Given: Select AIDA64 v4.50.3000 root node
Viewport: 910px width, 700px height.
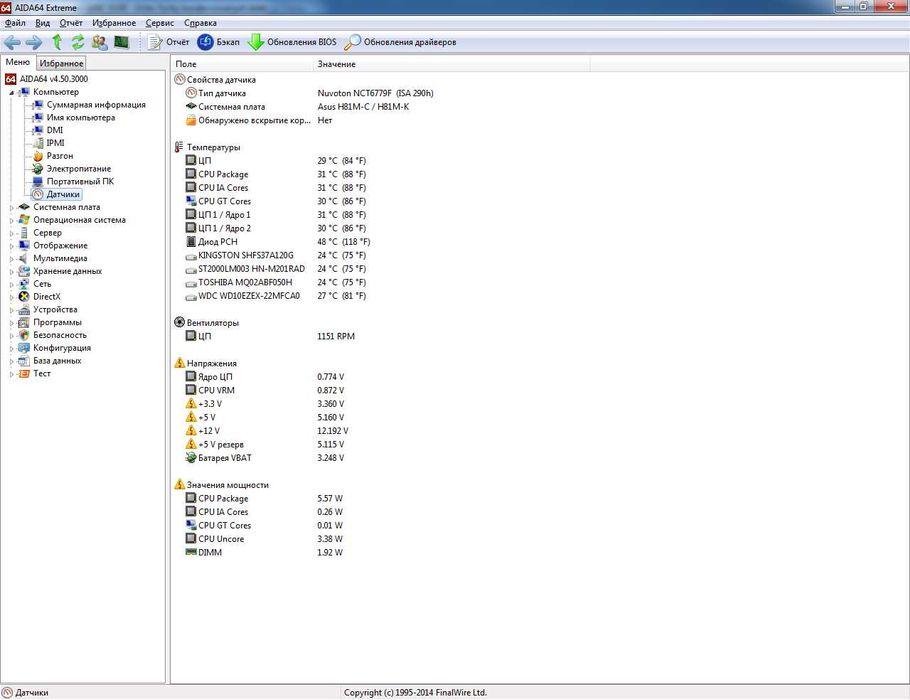Looking at the screenshot, I should [53, 79].
